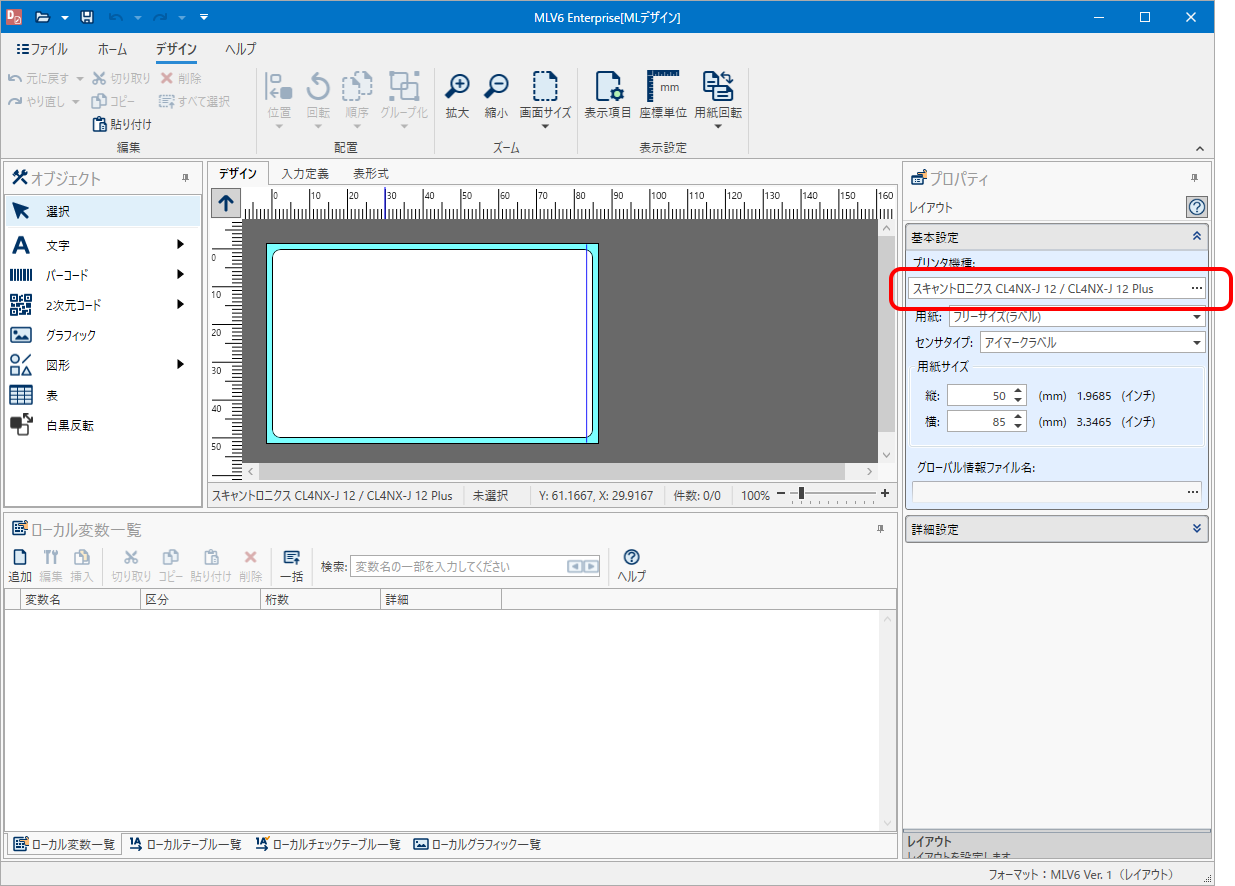
Task: Open the 用紙 paper type dropdown
Action: point(1197,317)
